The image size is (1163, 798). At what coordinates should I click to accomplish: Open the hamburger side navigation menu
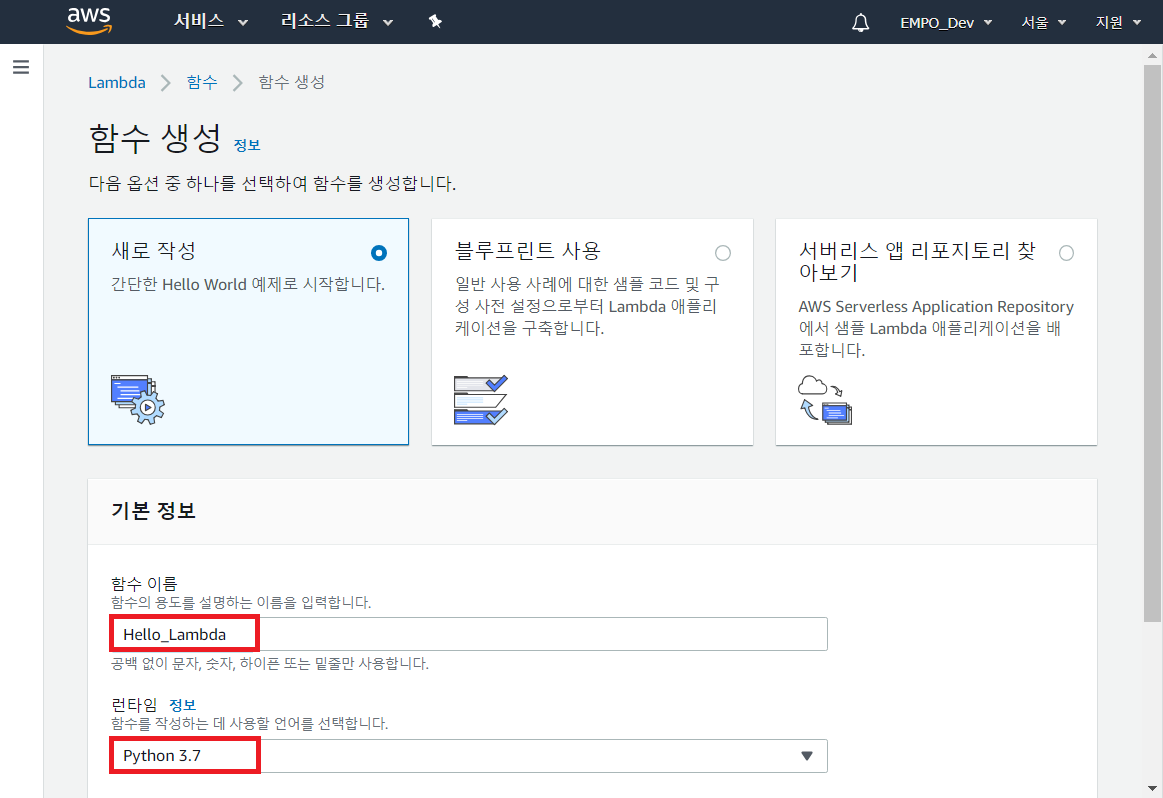21,67
